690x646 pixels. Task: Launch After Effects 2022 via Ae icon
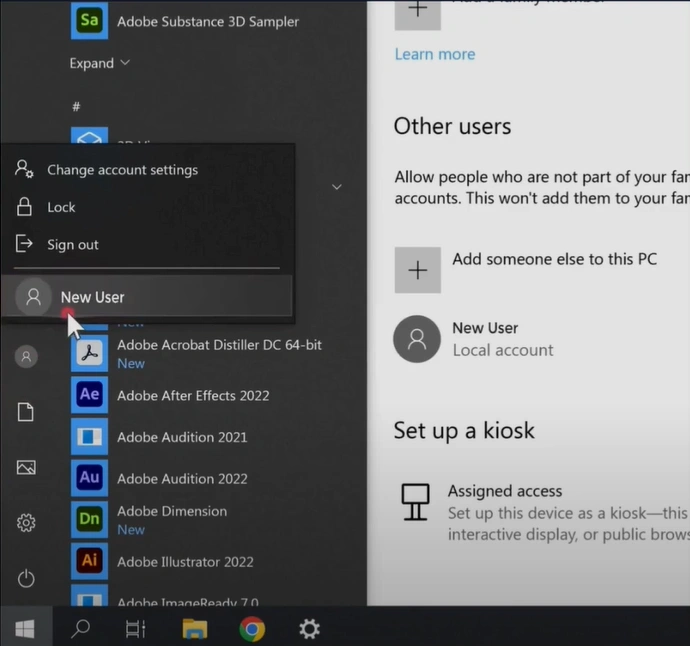[89, 395]
